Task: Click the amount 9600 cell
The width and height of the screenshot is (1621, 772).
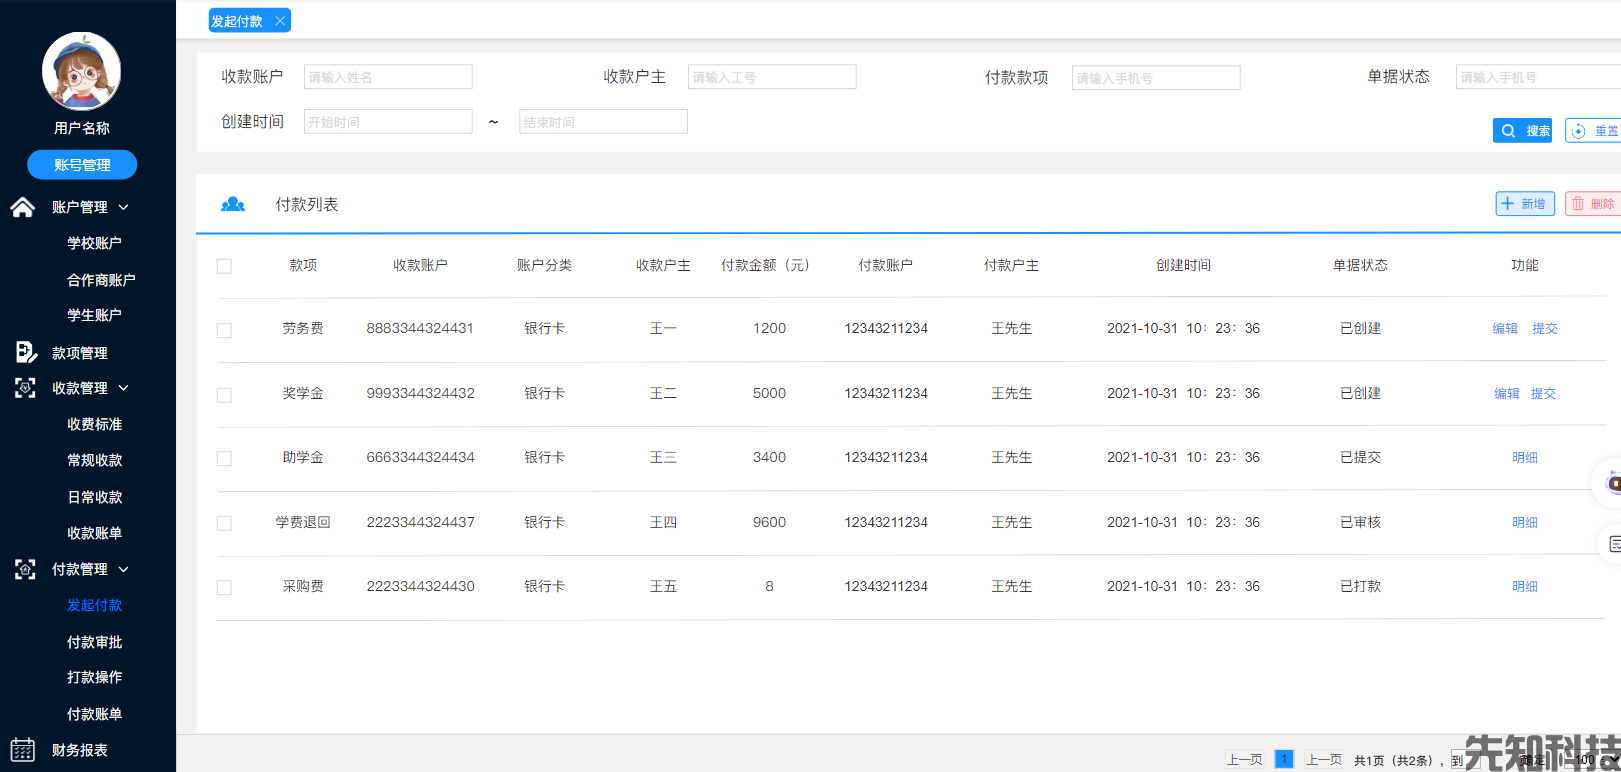Action: point(769,522)
